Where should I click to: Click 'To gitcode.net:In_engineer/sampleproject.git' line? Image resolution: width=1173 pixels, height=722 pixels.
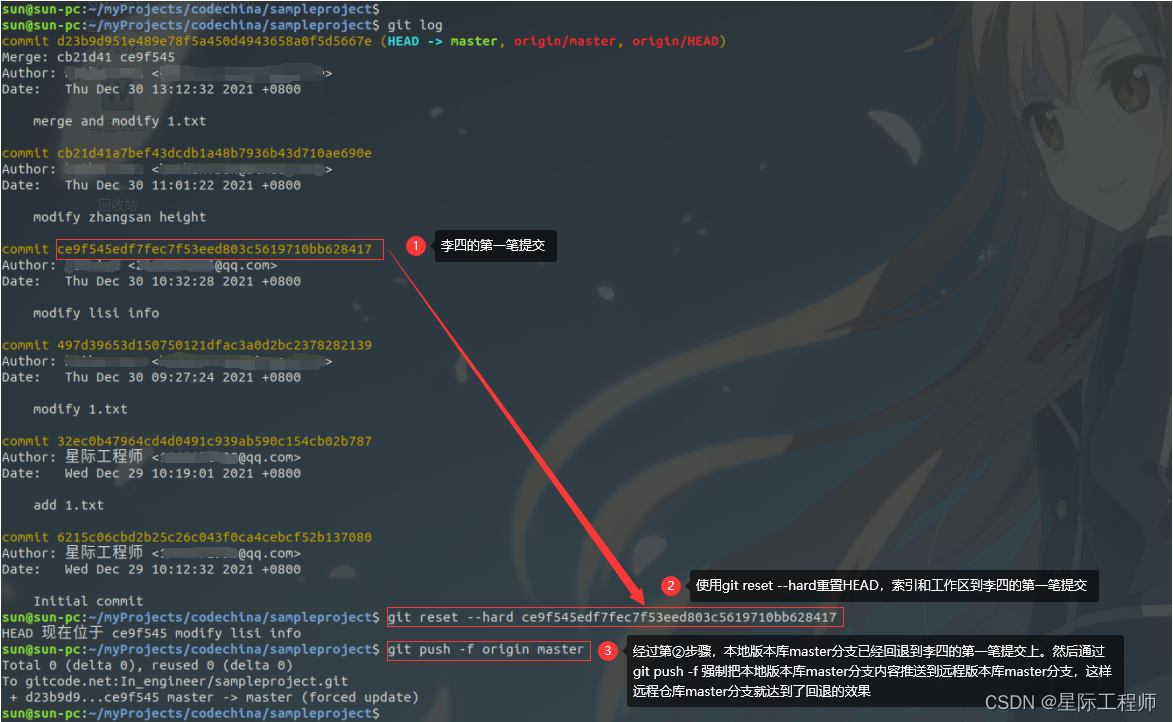click(175, 681)
